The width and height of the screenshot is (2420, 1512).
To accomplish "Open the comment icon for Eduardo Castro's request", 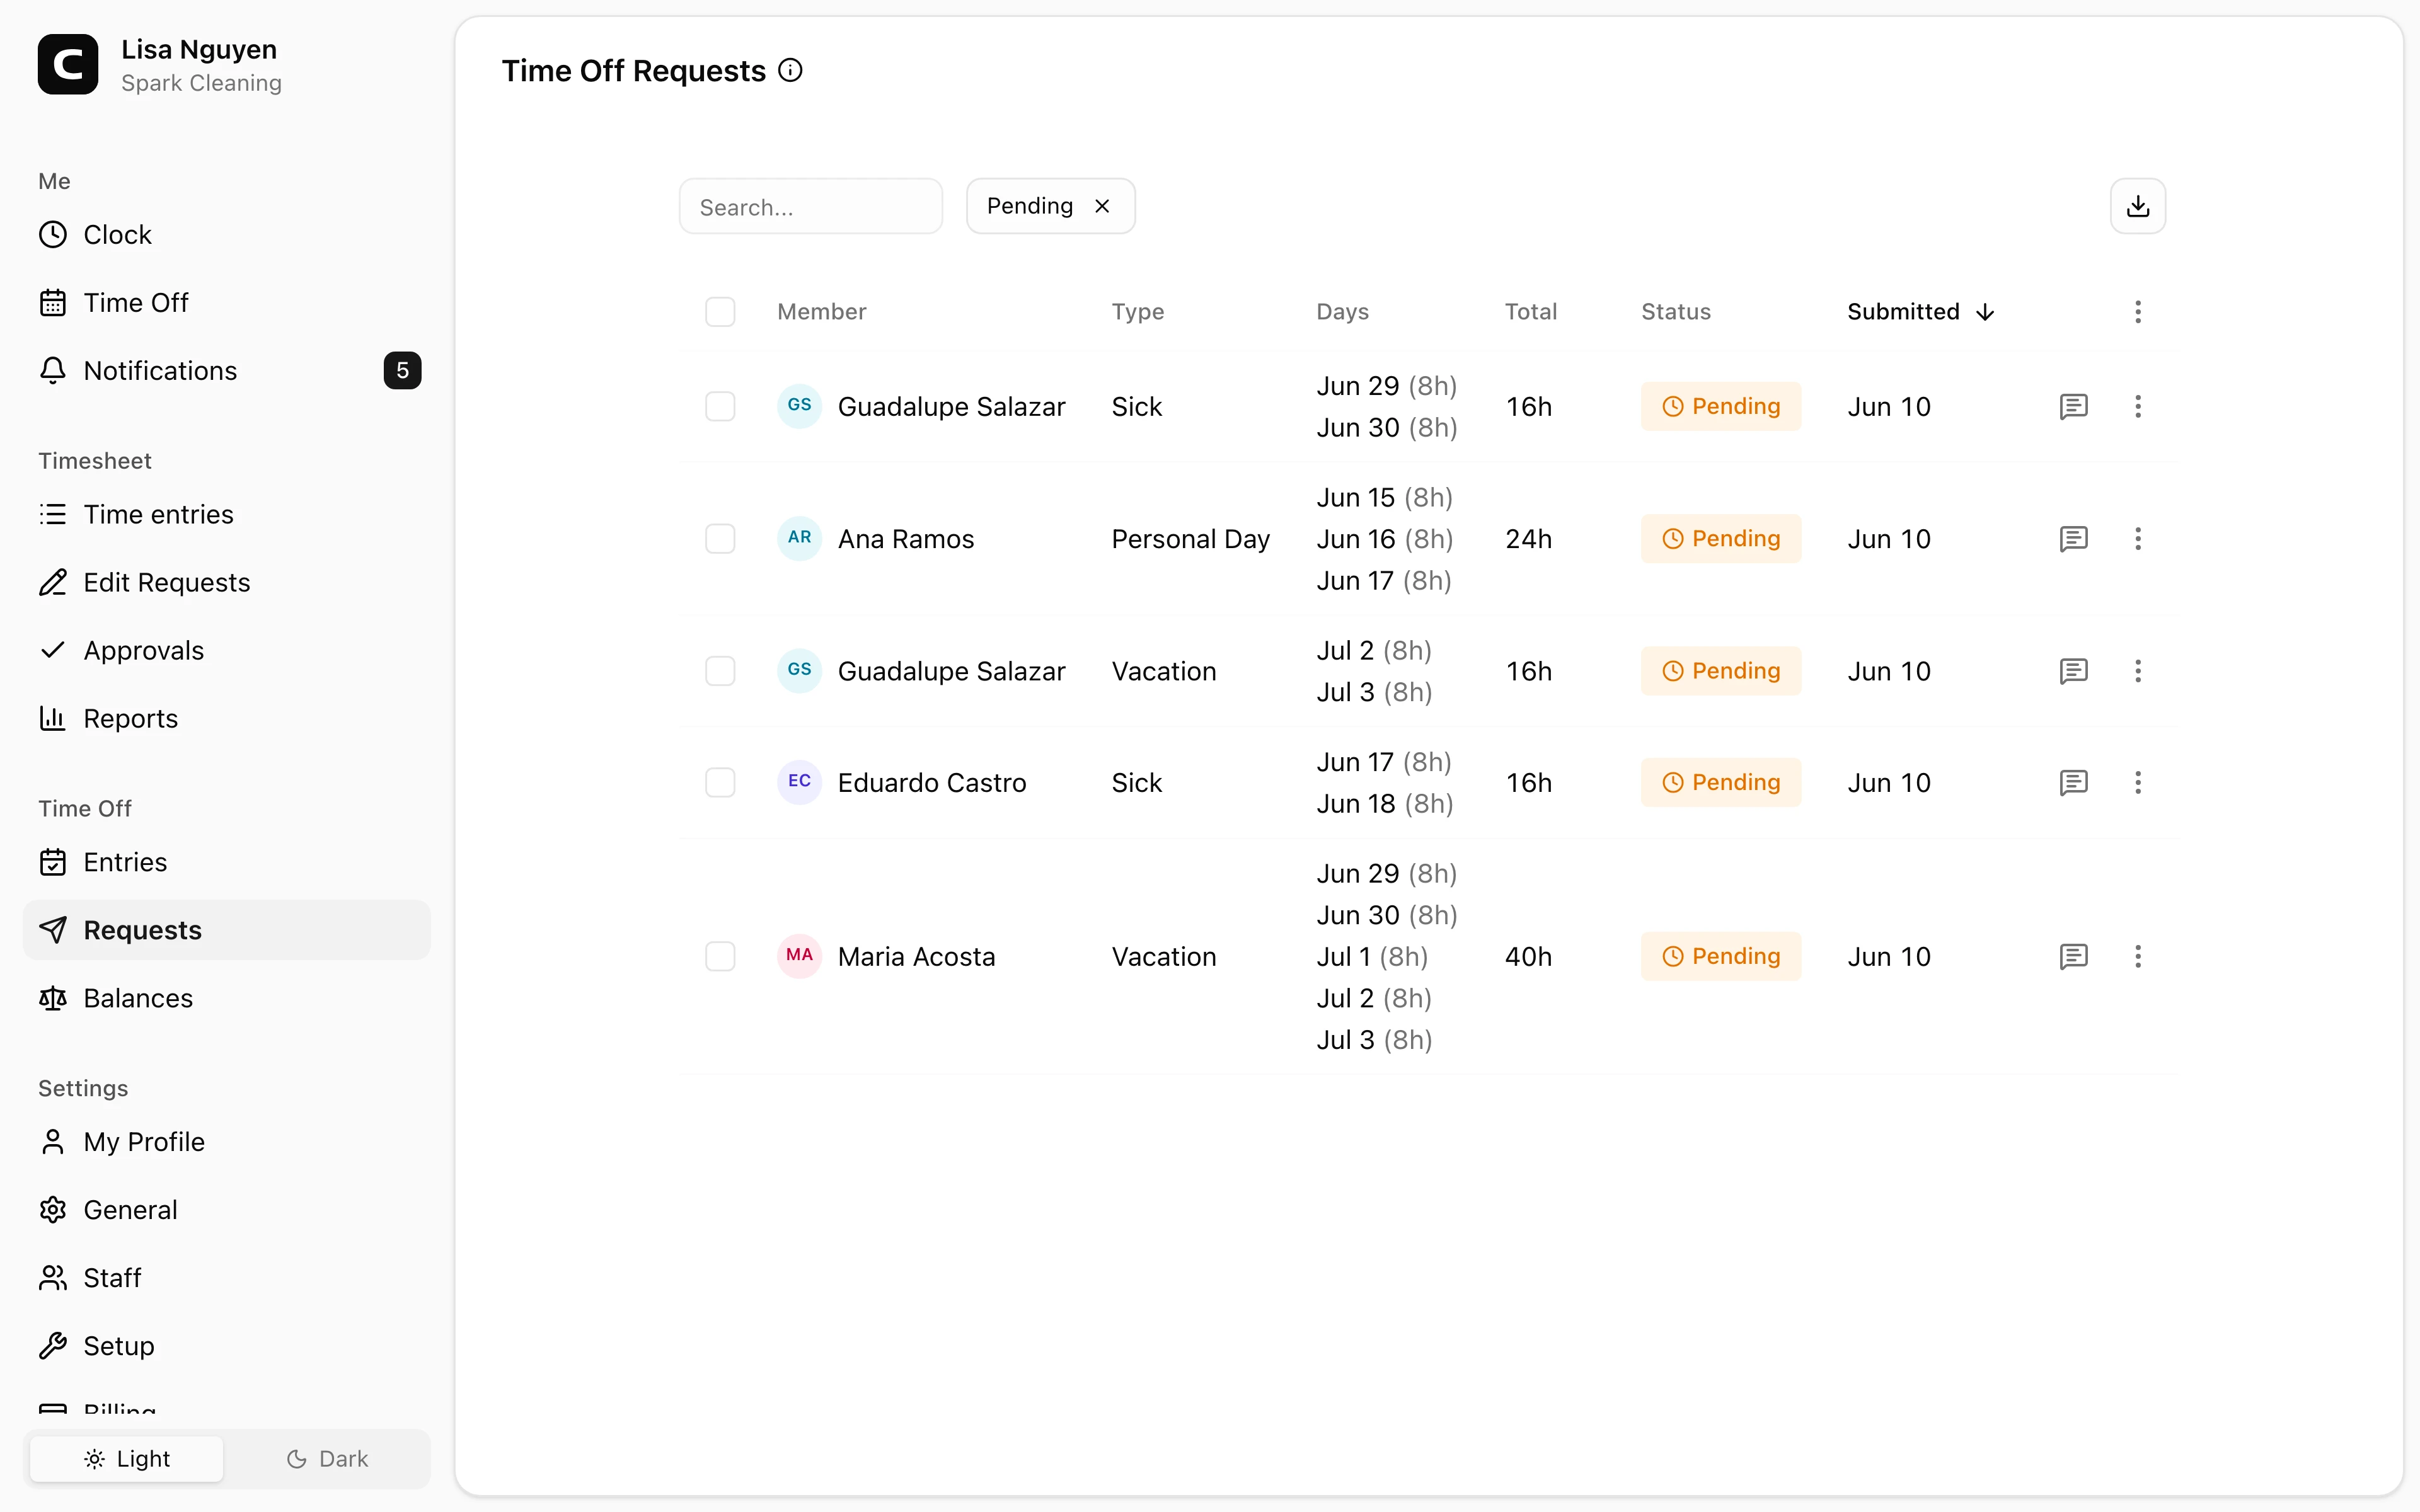I will (2073, 782).
